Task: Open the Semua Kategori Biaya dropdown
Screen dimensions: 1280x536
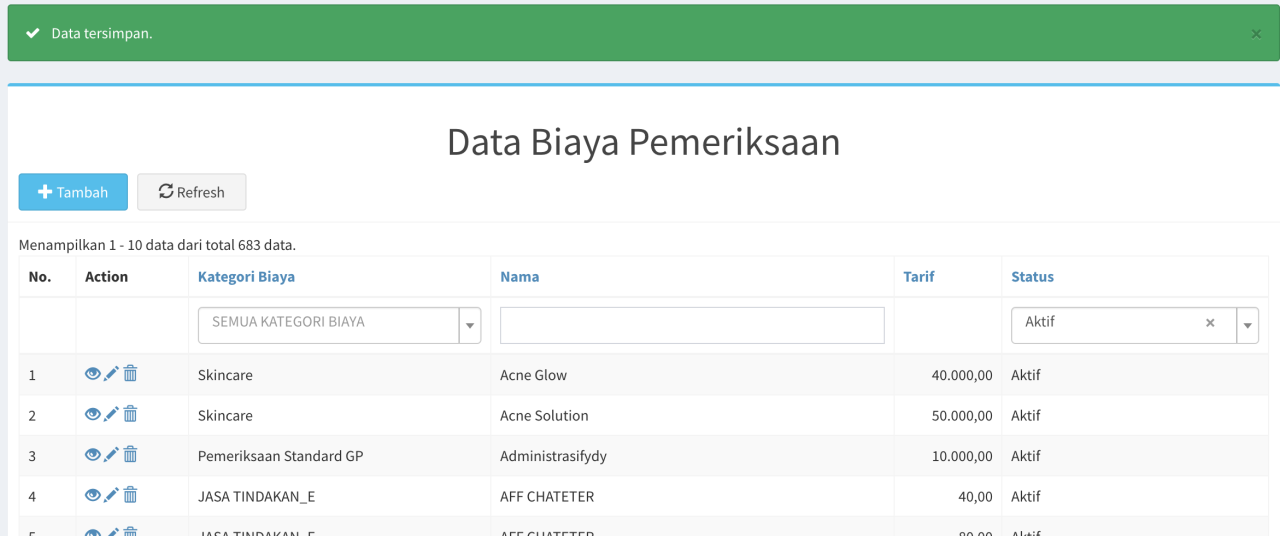Action: click(x=339, y=325)
